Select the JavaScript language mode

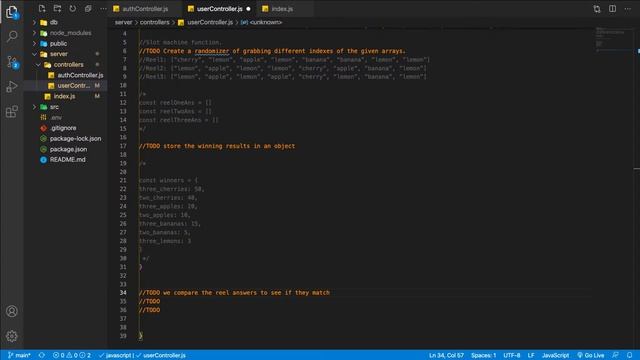click(x=555, y=355)
